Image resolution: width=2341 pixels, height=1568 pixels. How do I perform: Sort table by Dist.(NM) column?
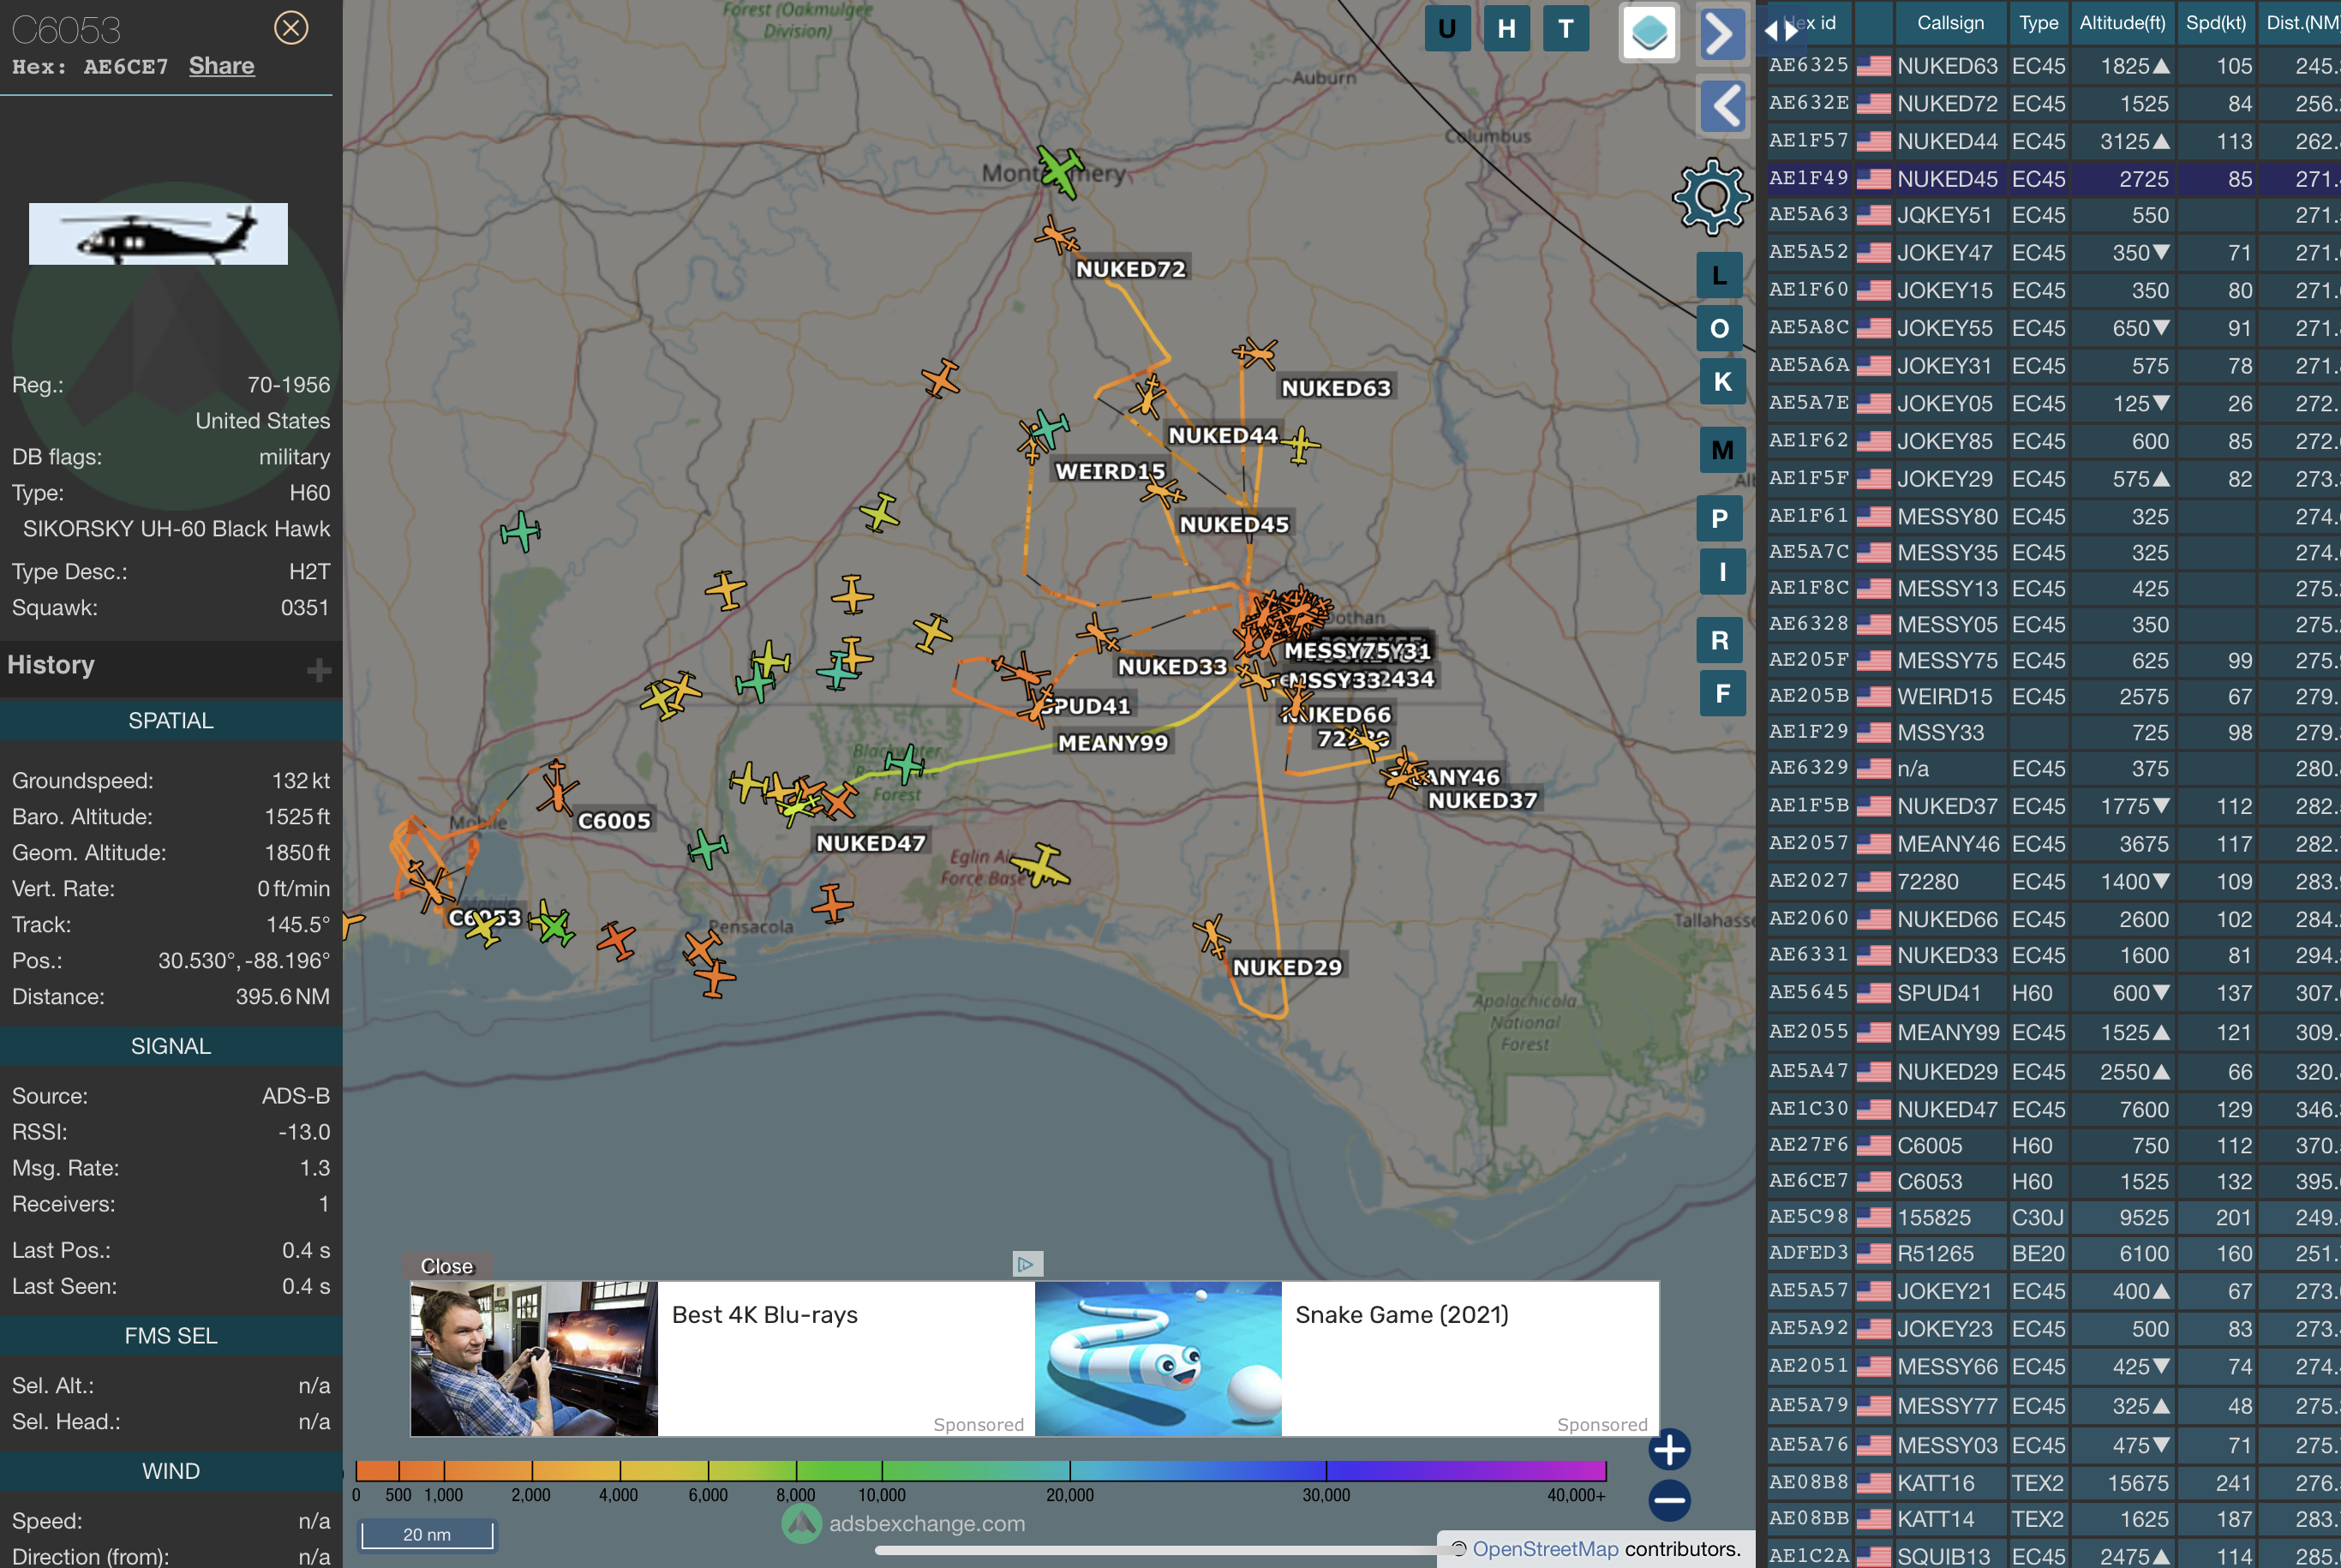point(2302,23)
